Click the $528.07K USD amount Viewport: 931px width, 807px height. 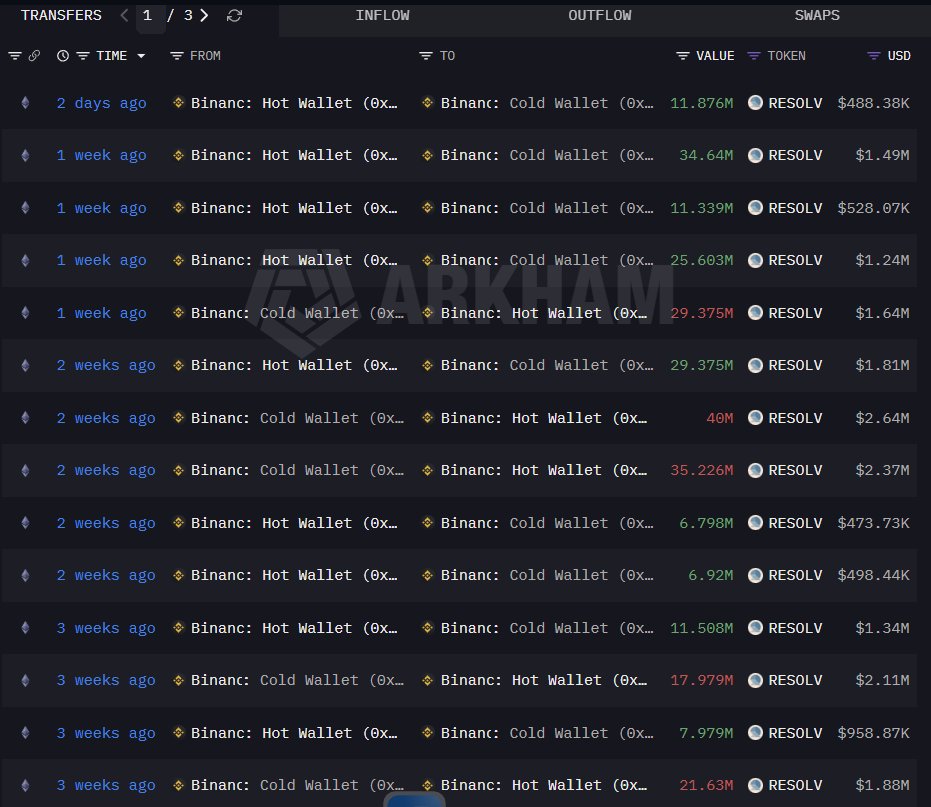click(873, 208)
